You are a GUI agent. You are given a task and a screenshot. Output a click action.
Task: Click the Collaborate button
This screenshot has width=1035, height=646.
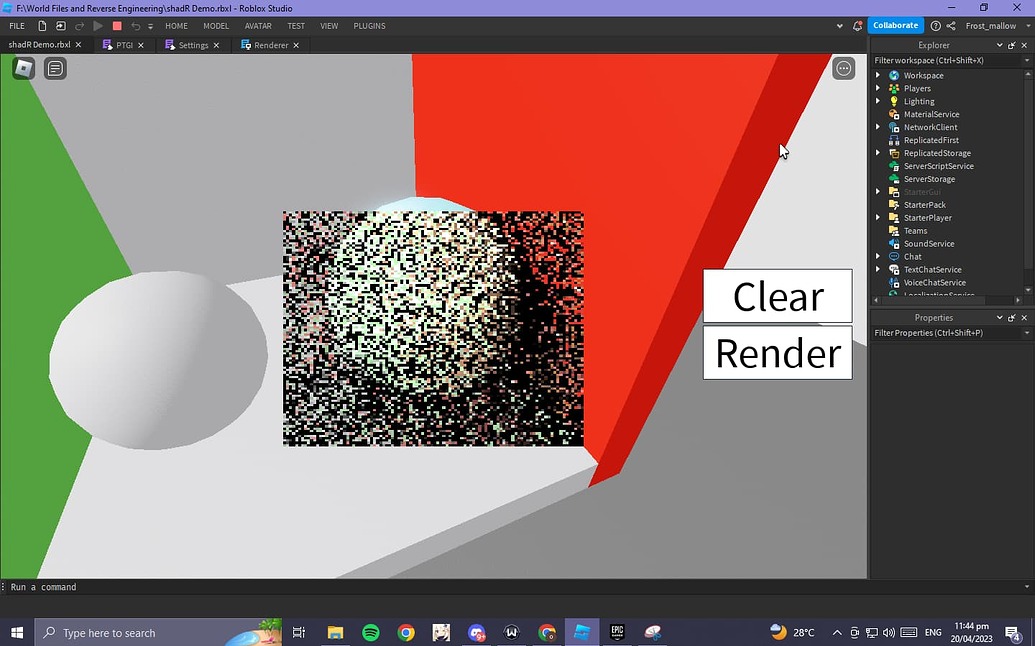pyautogui.click(x=894, y=24)
